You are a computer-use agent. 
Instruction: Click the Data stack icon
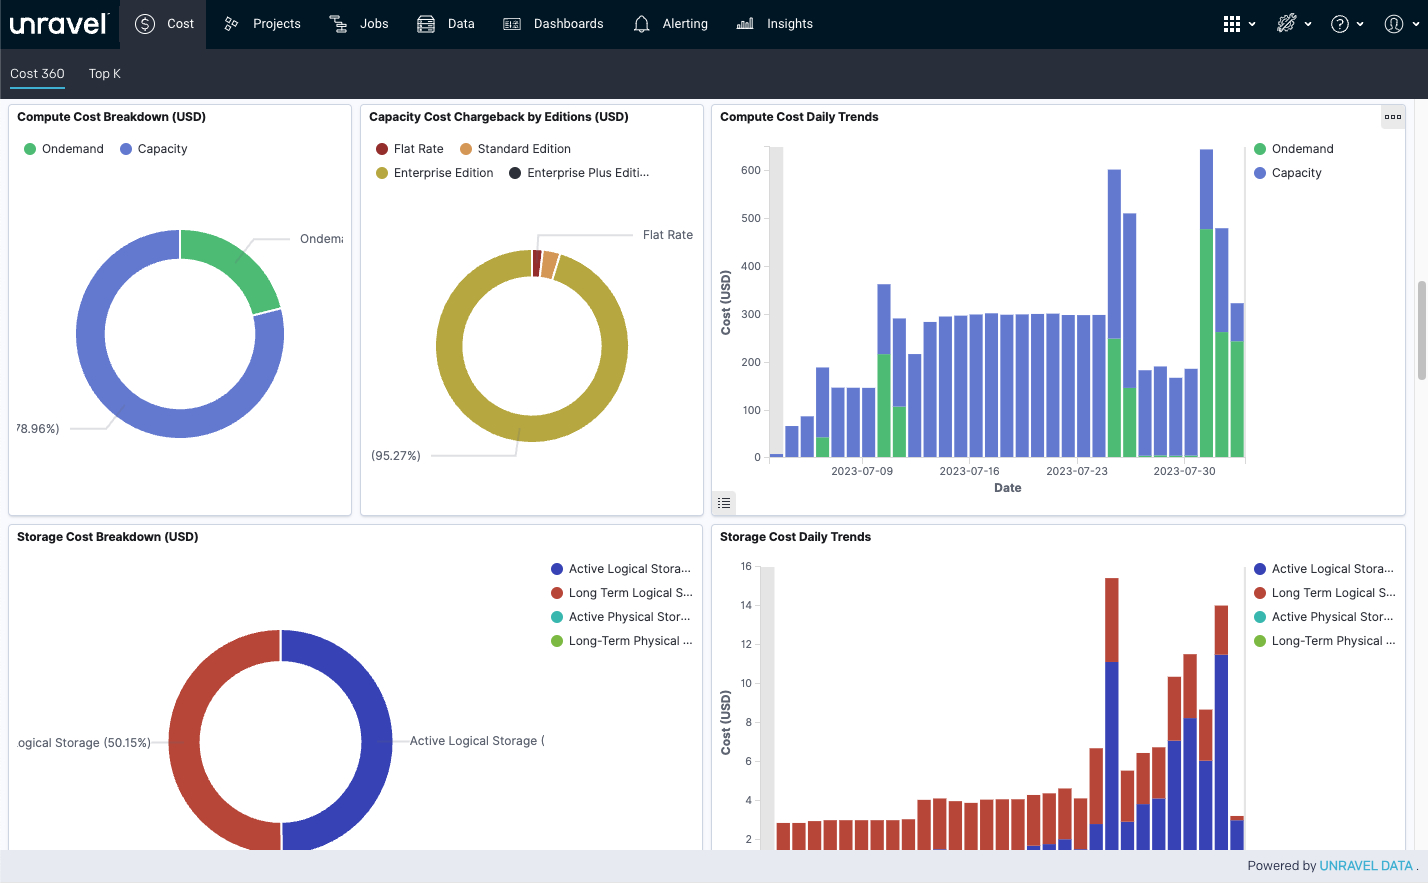pos(426,24)
